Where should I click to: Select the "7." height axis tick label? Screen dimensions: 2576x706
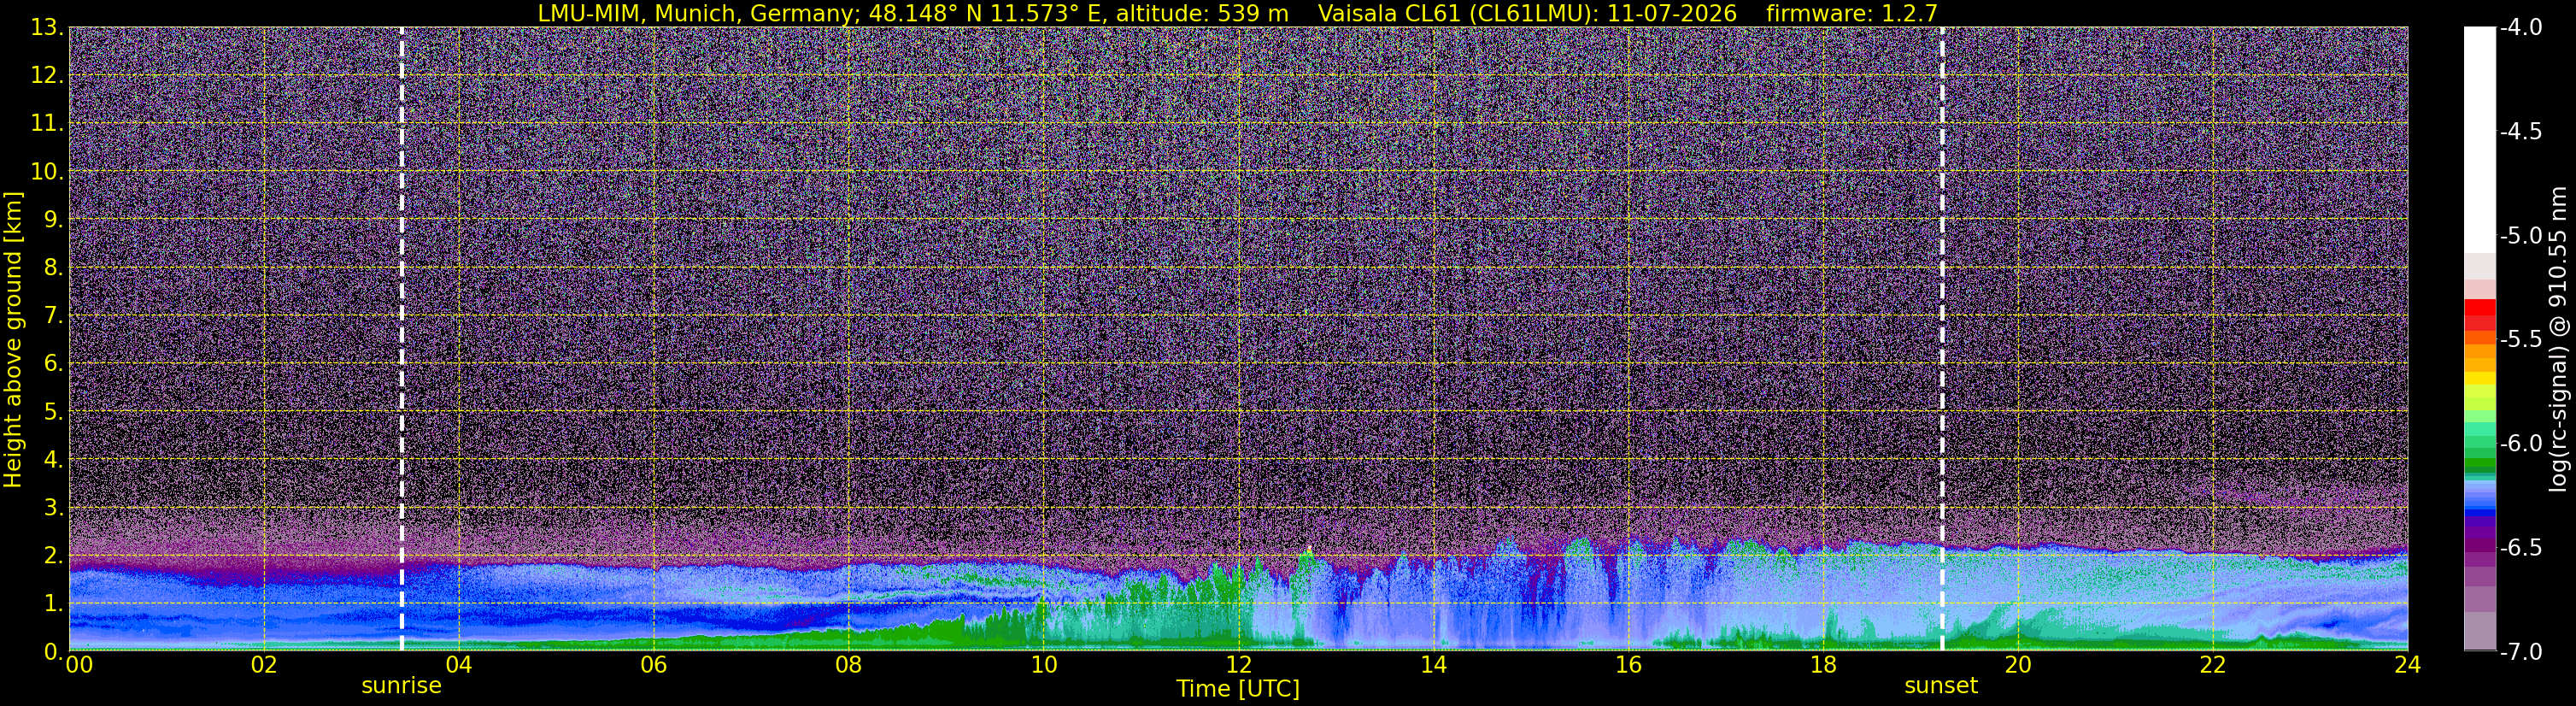tap(54, 315)
